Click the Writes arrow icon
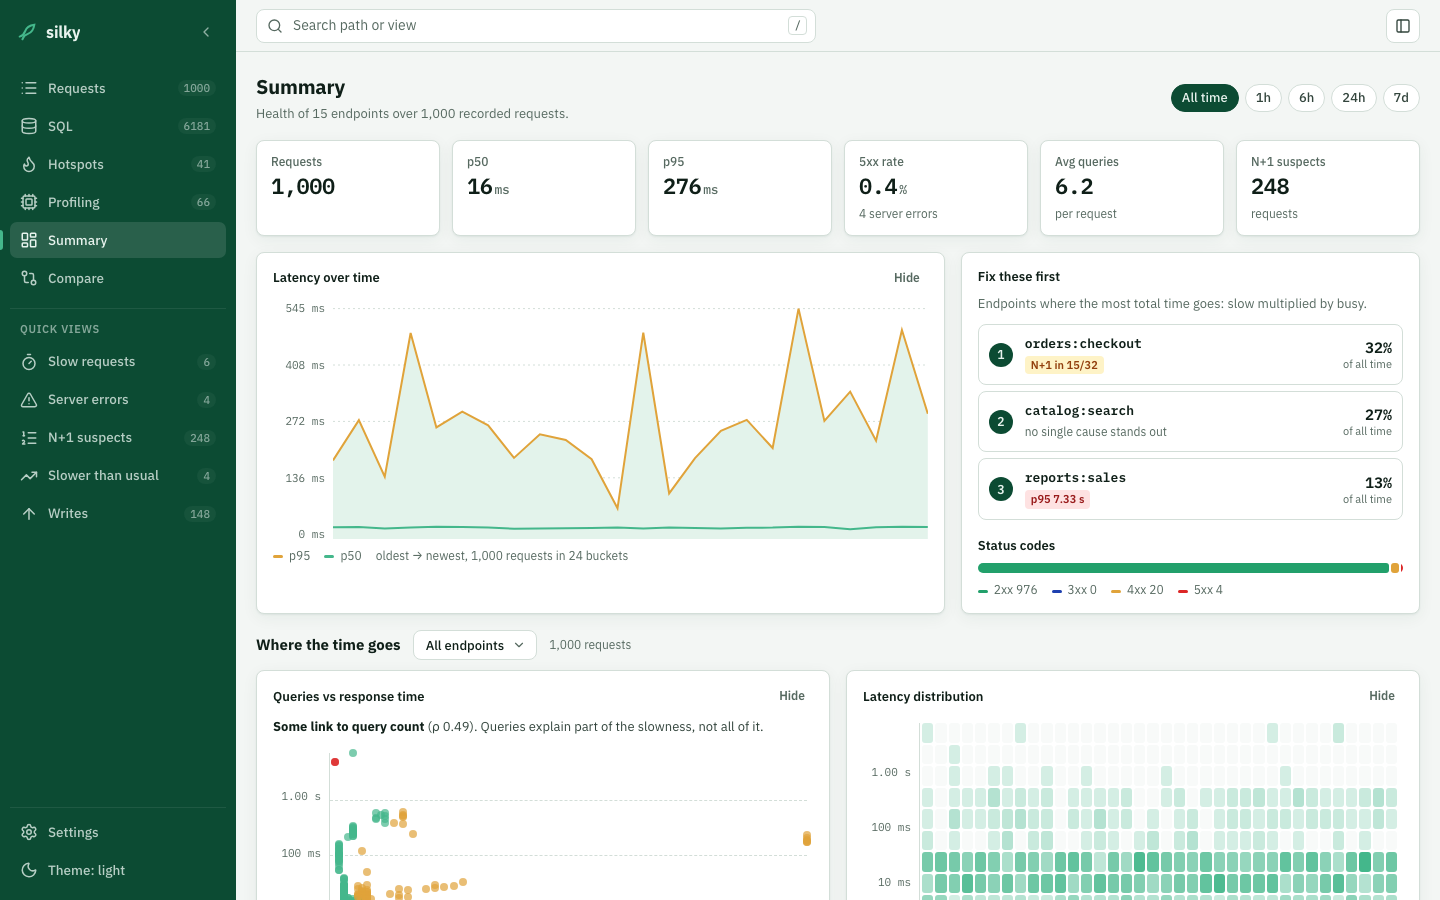 (29, 514)
